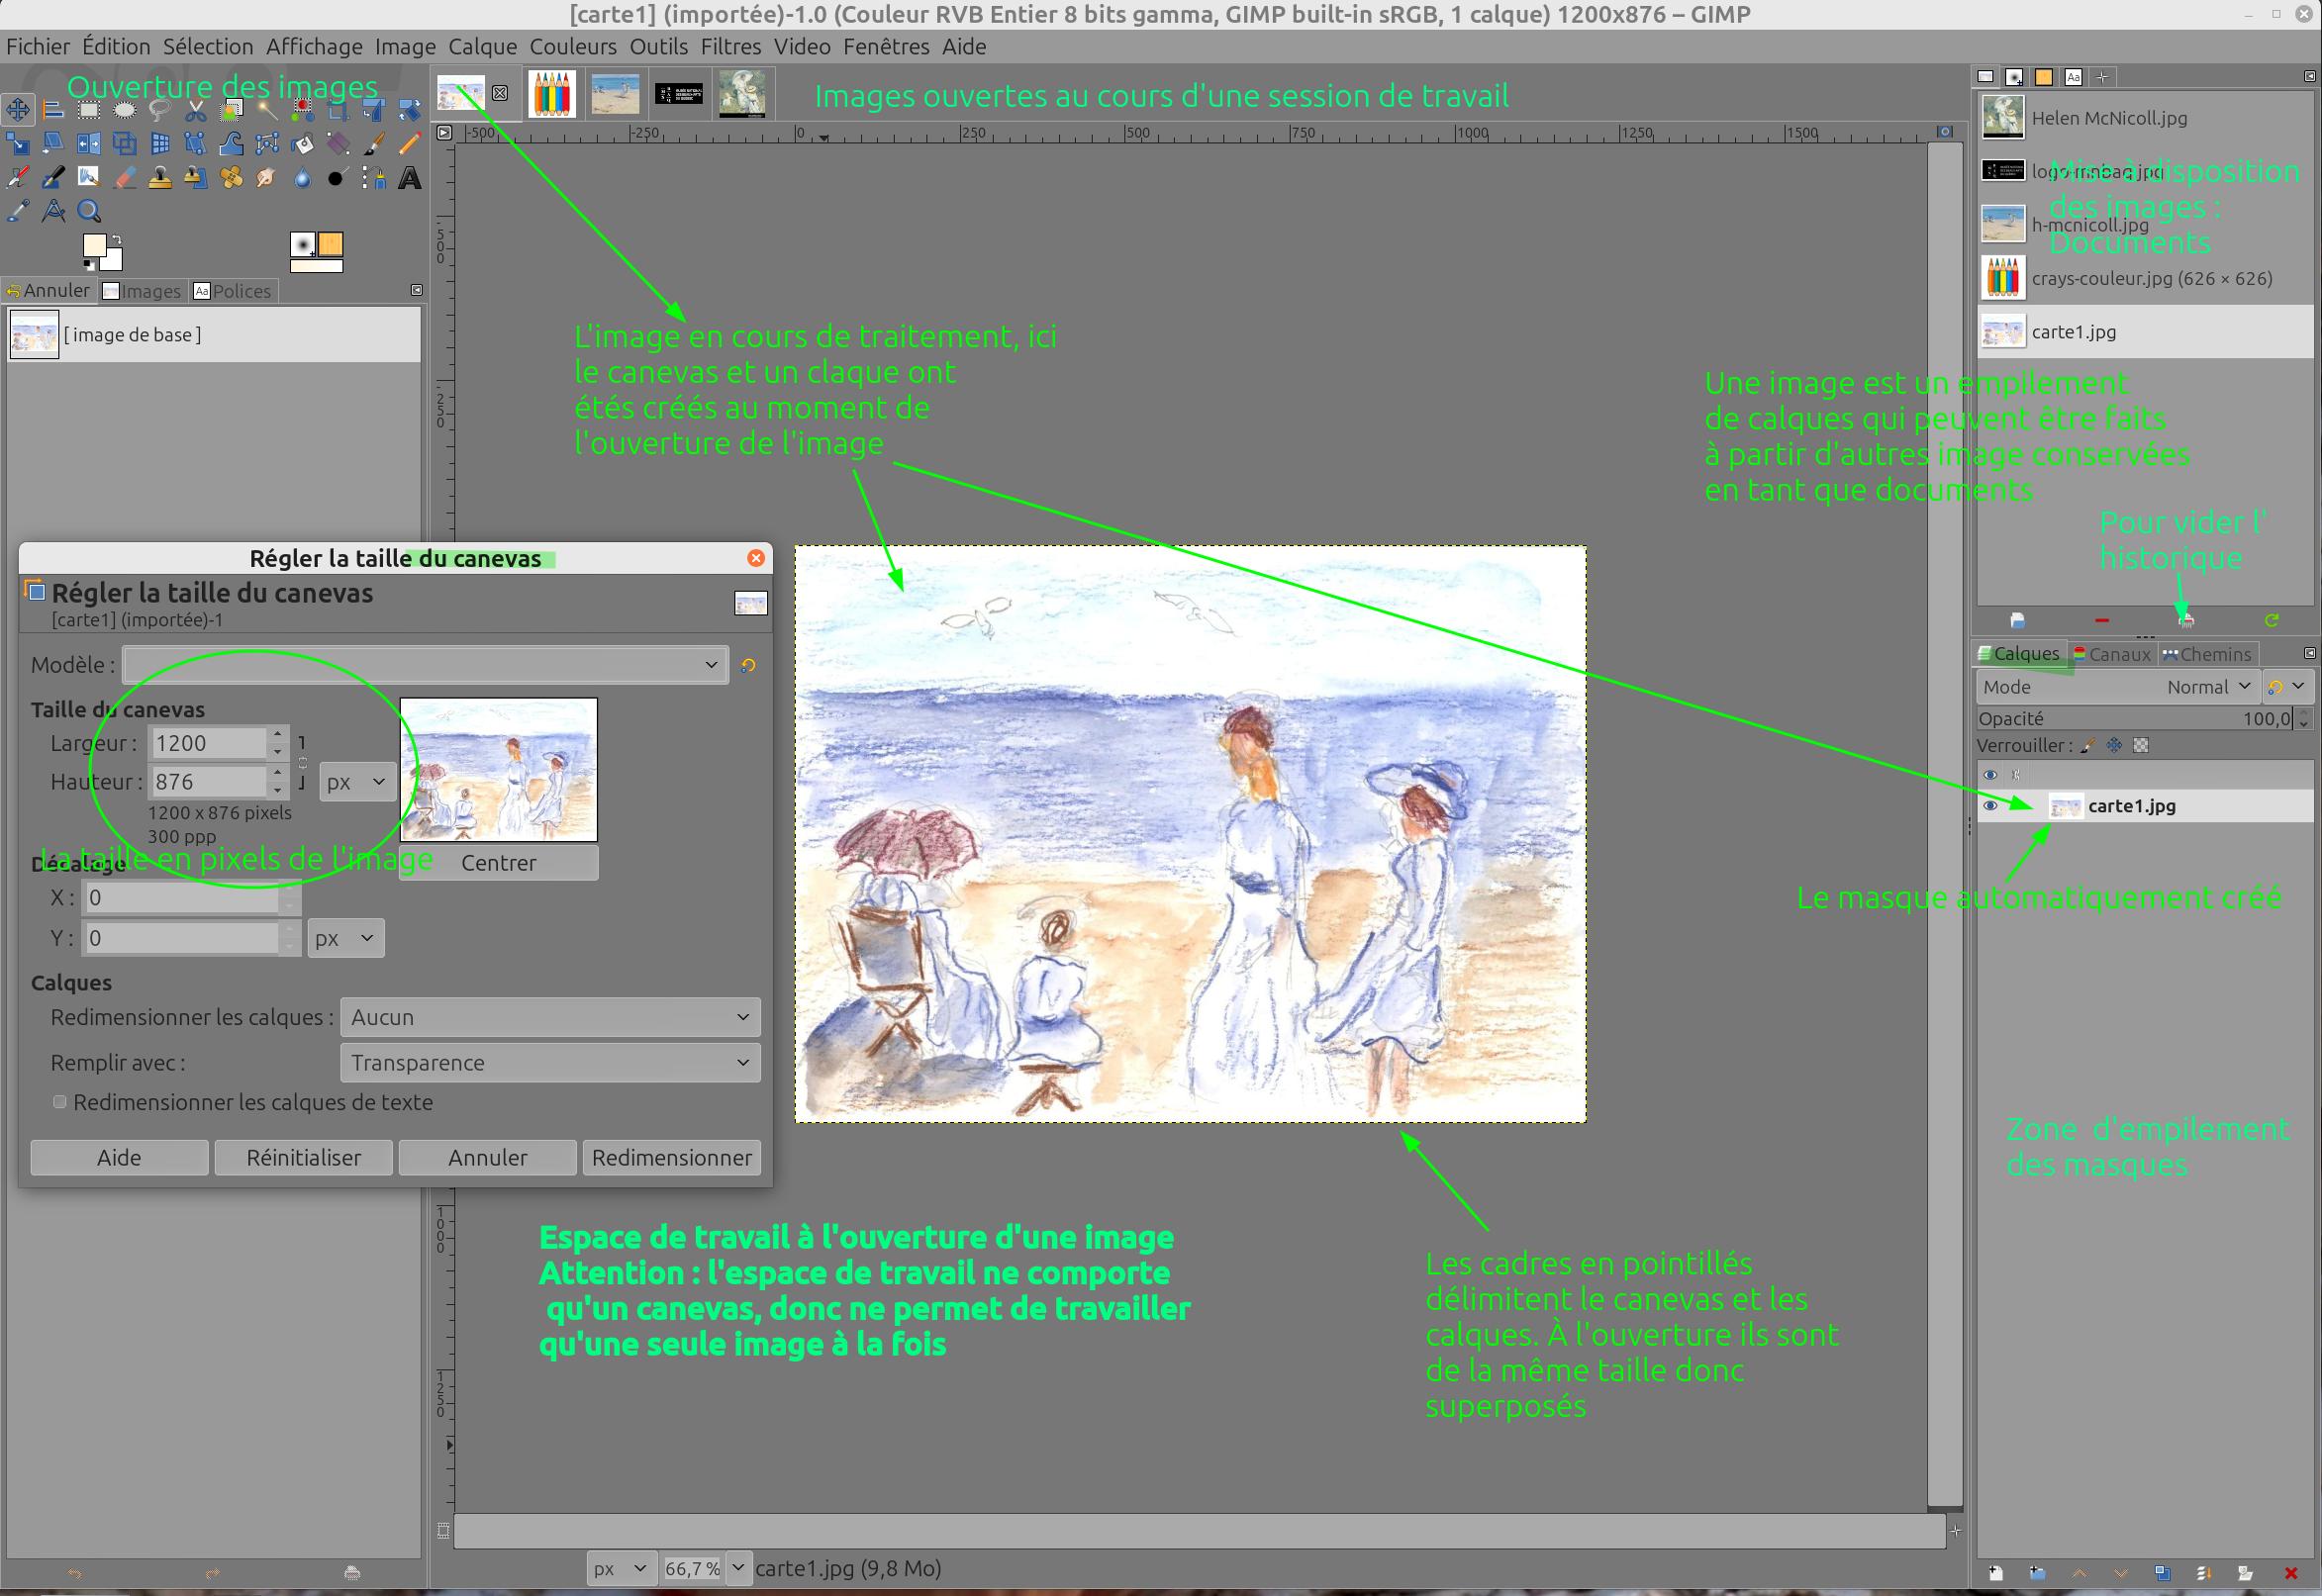Open crays-couleur.jpg in documents list
Image resolution: width=2322 pixels, height=1596 pixels.
[2145, 278]
